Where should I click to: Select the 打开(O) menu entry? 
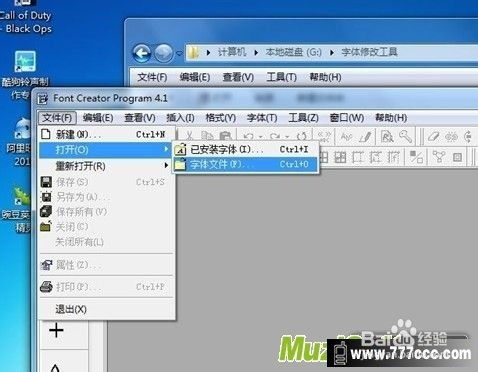point(105,150)
